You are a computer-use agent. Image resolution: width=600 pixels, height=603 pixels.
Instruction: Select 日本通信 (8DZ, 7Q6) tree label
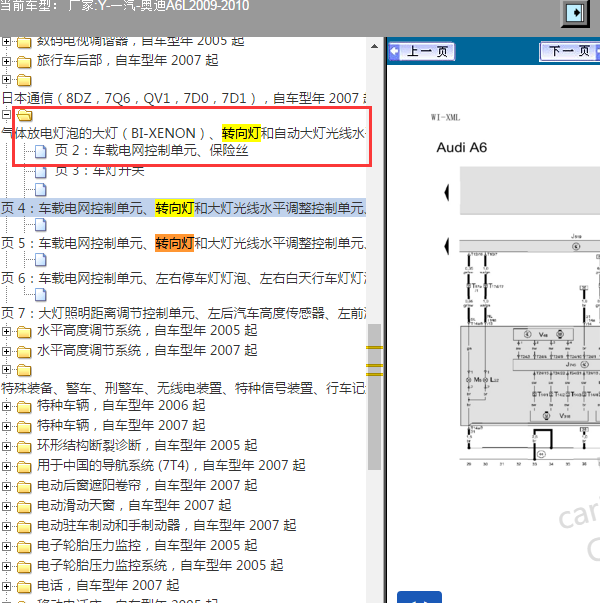[184, 98]
